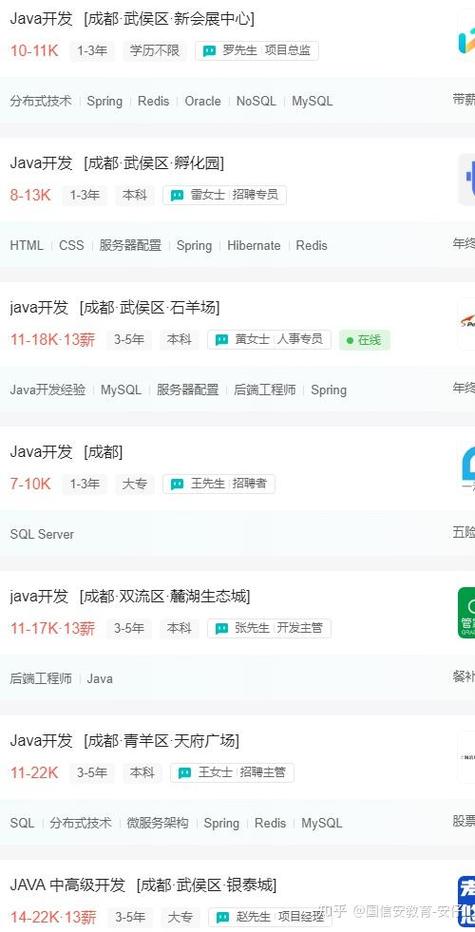This screenshot has height=932, width=475.
Task: Click the 11-17K·13薪 salary text
Action: coord(52,629)
